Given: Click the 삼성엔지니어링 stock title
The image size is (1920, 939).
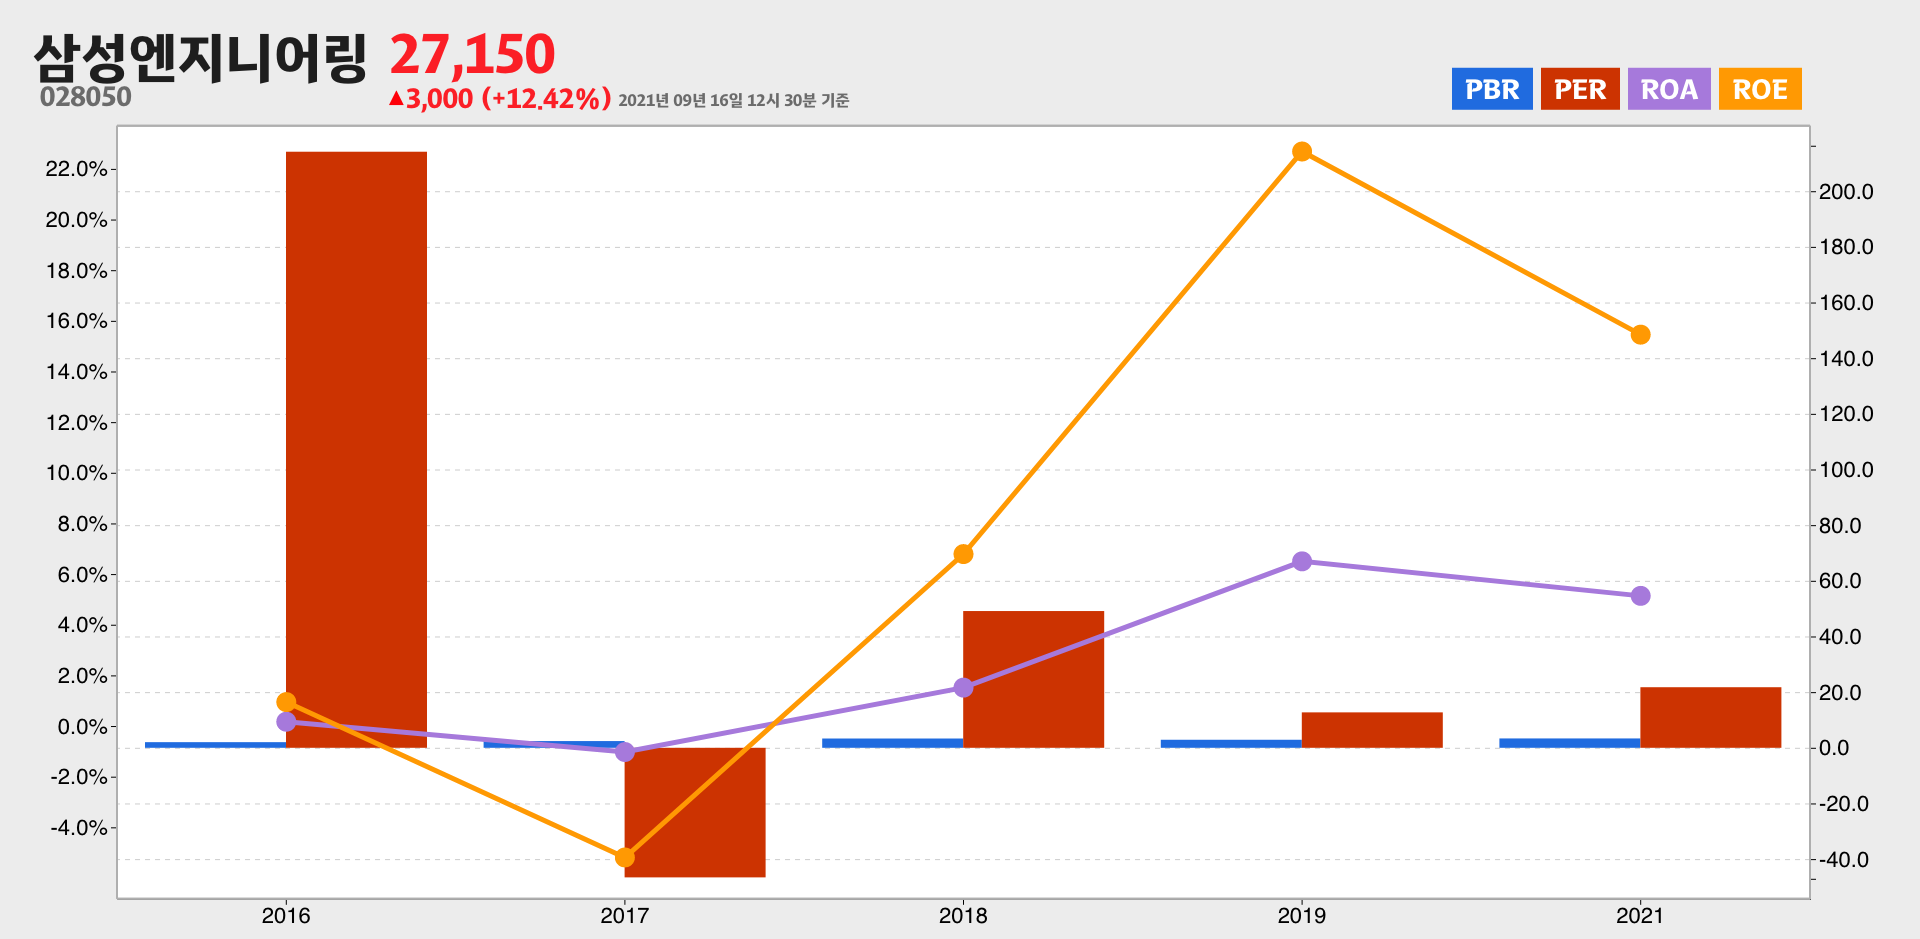Looking at the screenshot, I should point(200,57).
